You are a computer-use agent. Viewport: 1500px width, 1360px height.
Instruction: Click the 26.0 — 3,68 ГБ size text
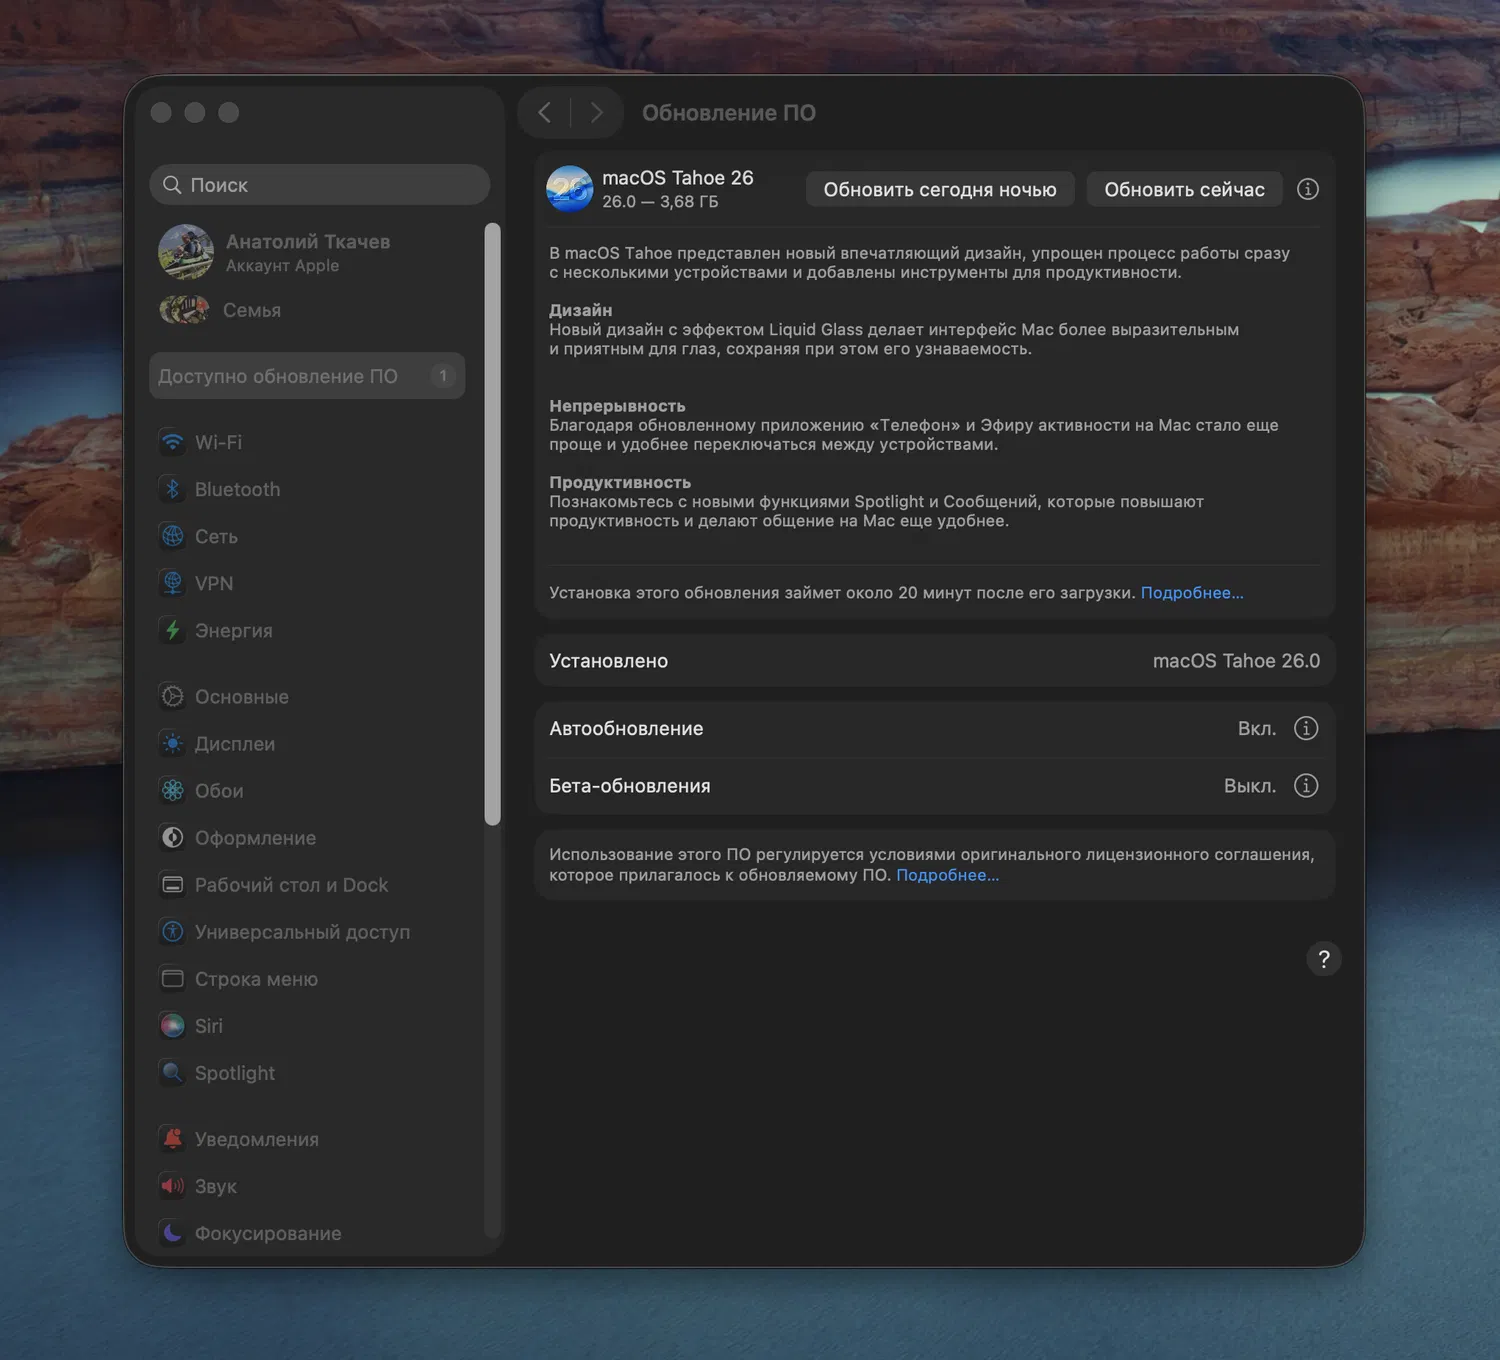coord(660,201)
